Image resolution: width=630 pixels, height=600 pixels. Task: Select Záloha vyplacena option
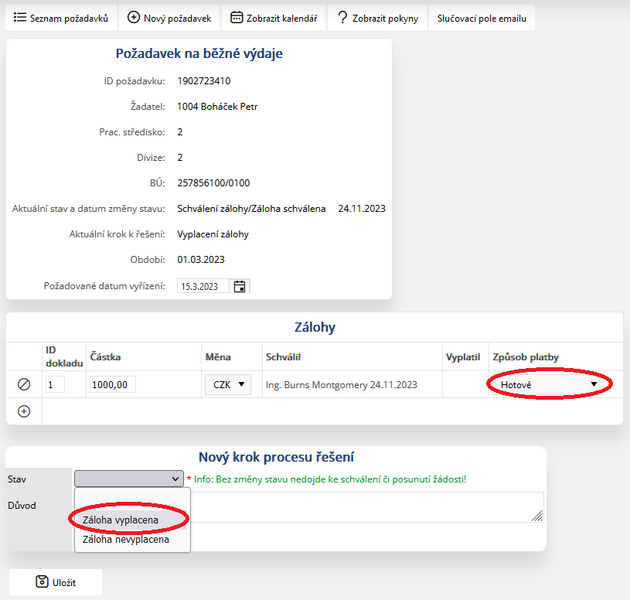131,520
